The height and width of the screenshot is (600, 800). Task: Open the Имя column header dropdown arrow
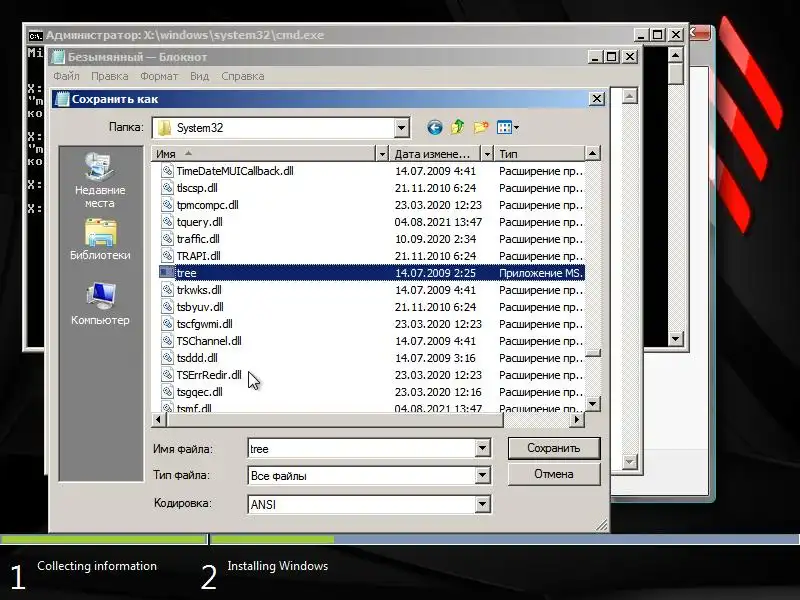tap(382, 154)
